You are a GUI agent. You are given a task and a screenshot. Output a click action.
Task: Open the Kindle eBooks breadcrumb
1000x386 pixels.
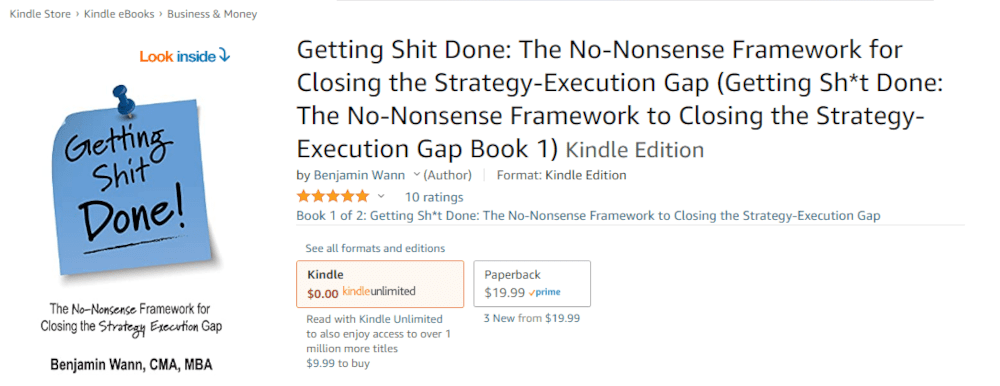pyautogui.click(x=119, y=14)
